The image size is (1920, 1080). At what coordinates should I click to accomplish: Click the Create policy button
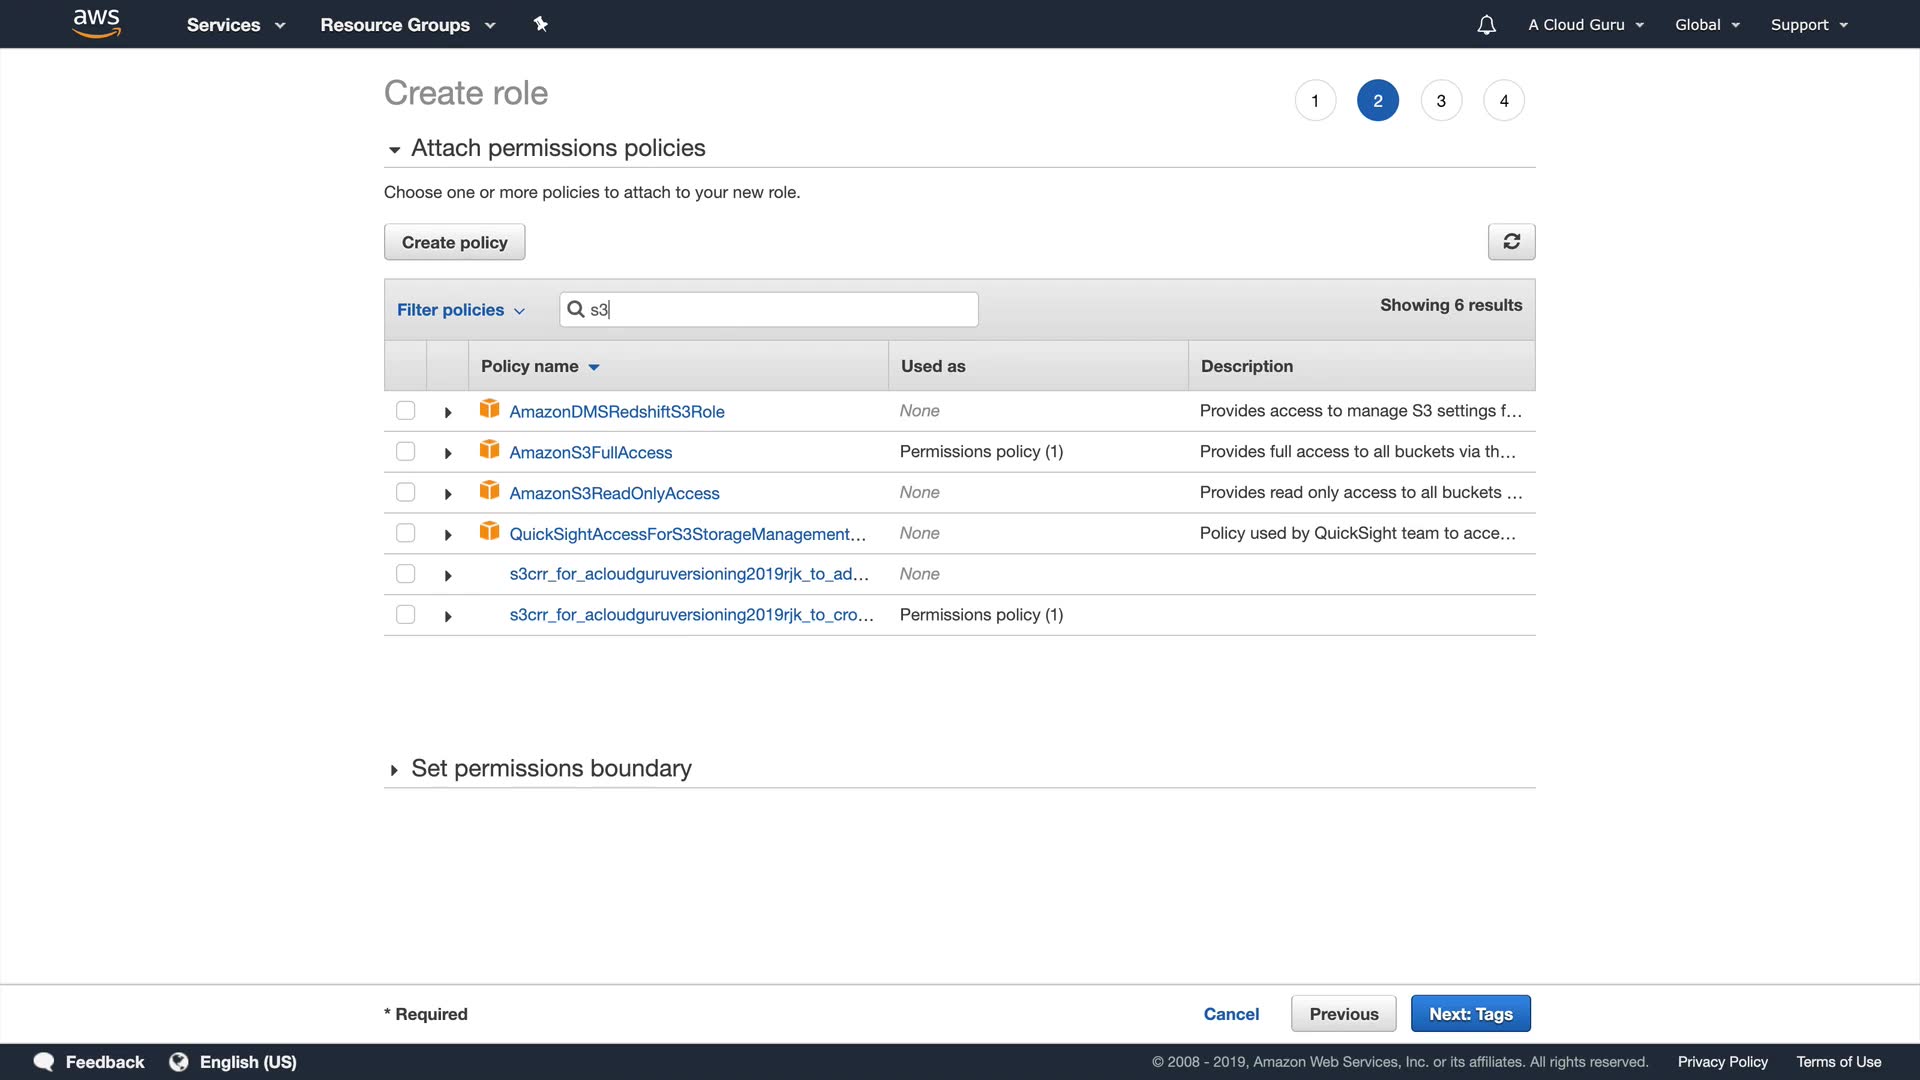(x=454, y=242)
